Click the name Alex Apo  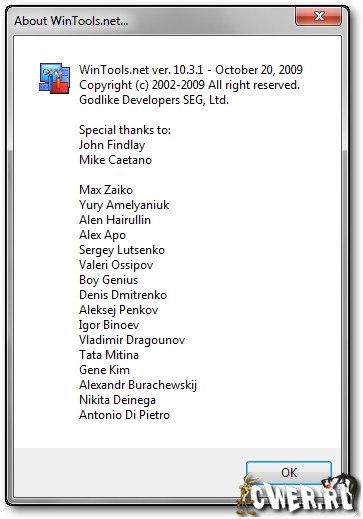click(102, 235)
